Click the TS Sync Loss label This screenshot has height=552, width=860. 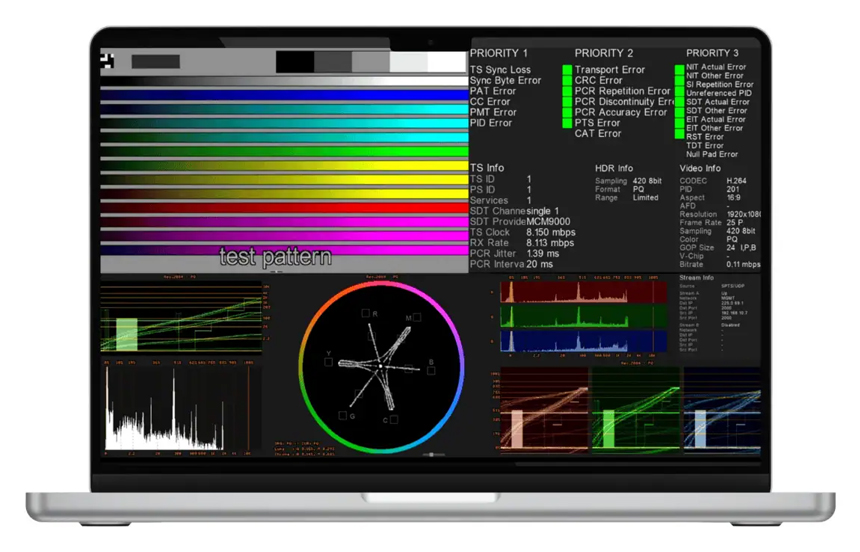click(x=500, y=70)
